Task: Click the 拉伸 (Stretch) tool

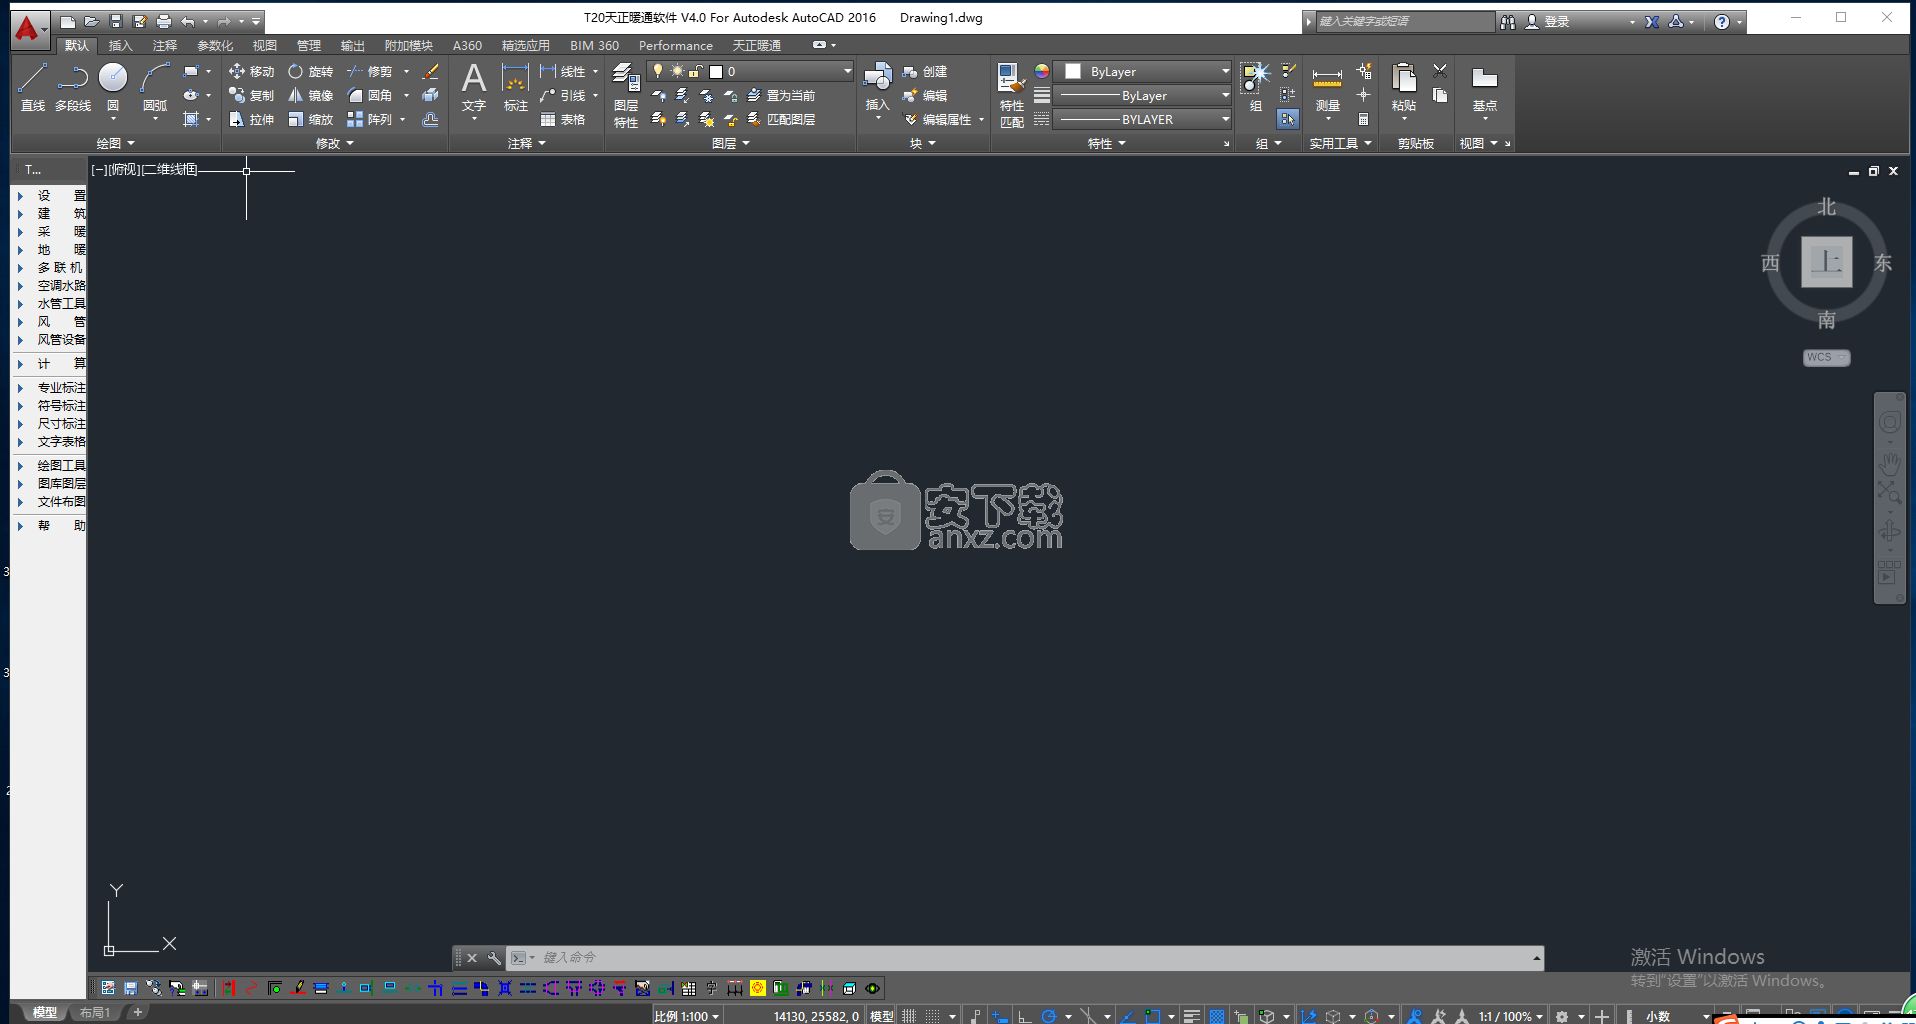Action: coord(251,119)
